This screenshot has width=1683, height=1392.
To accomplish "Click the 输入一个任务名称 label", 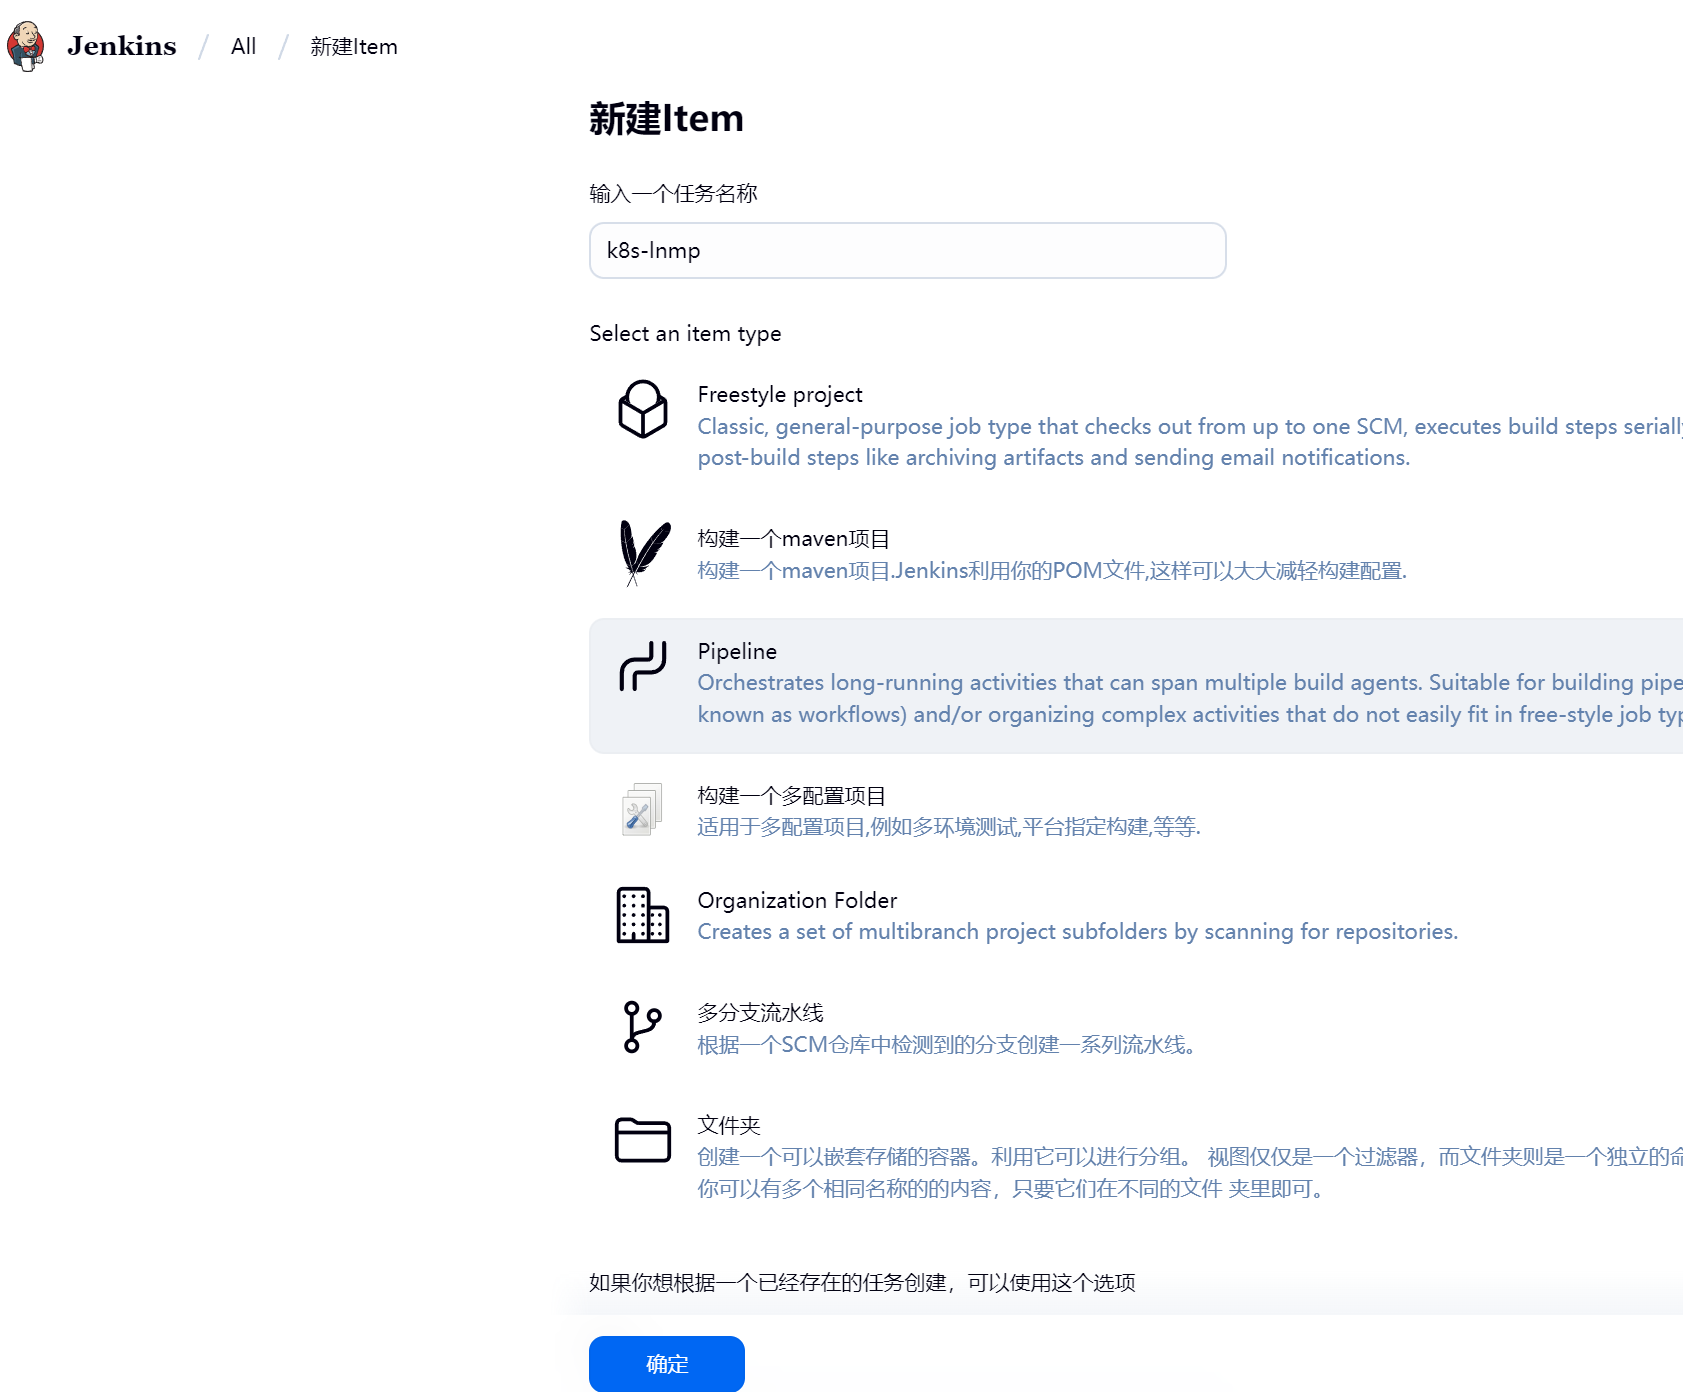I will [674, 193].
